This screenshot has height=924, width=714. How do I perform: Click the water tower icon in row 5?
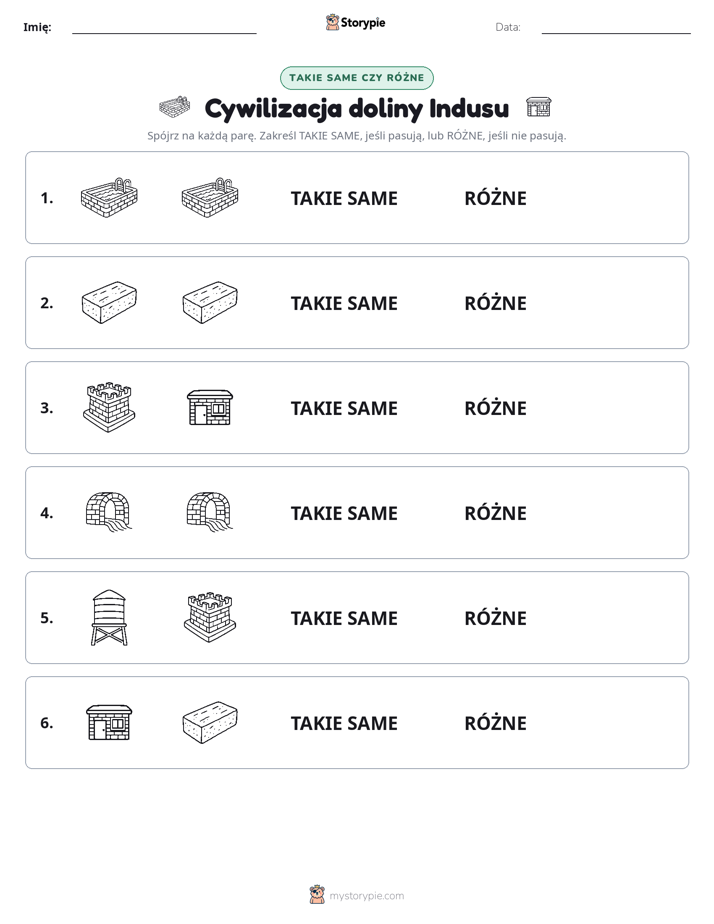[x=109, y=617]
